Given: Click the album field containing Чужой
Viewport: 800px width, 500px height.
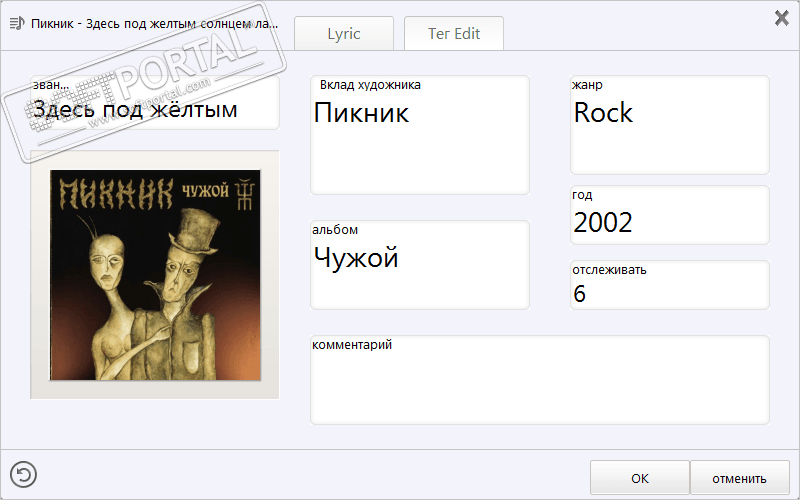Looking at the screenshot, I should [420, 265].
